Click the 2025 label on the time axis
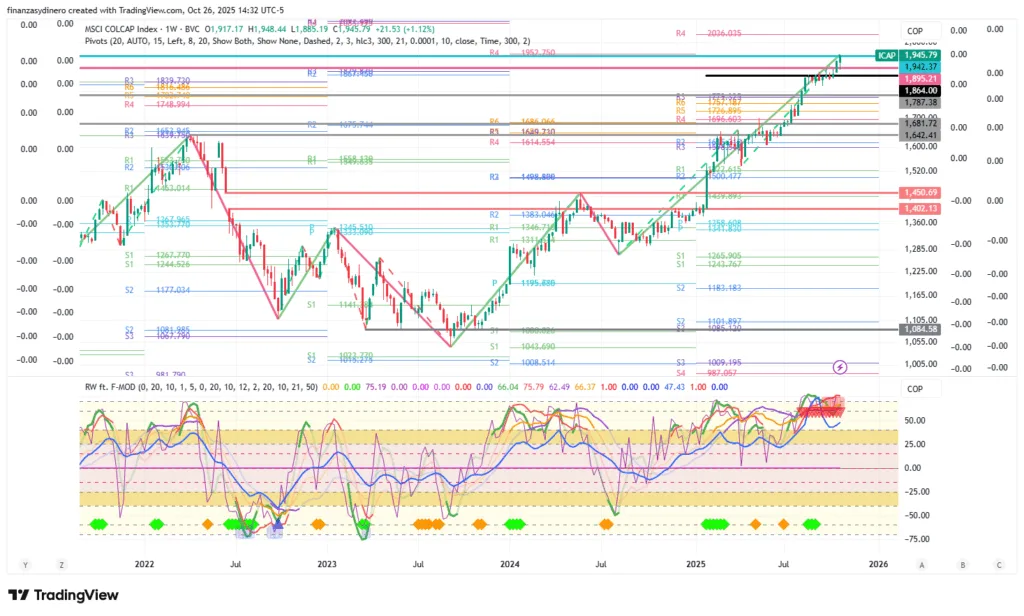Viewport: 1024px width, 616px height. pyautogui.click(x=697, y=564)
